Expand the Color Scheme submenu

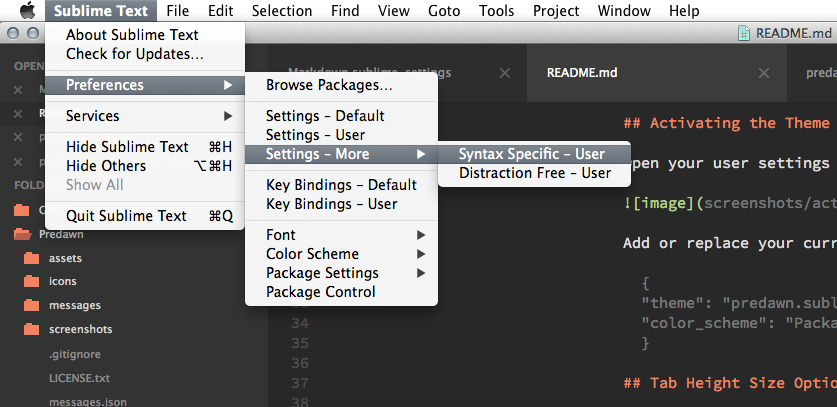click(x=341, y=254)
